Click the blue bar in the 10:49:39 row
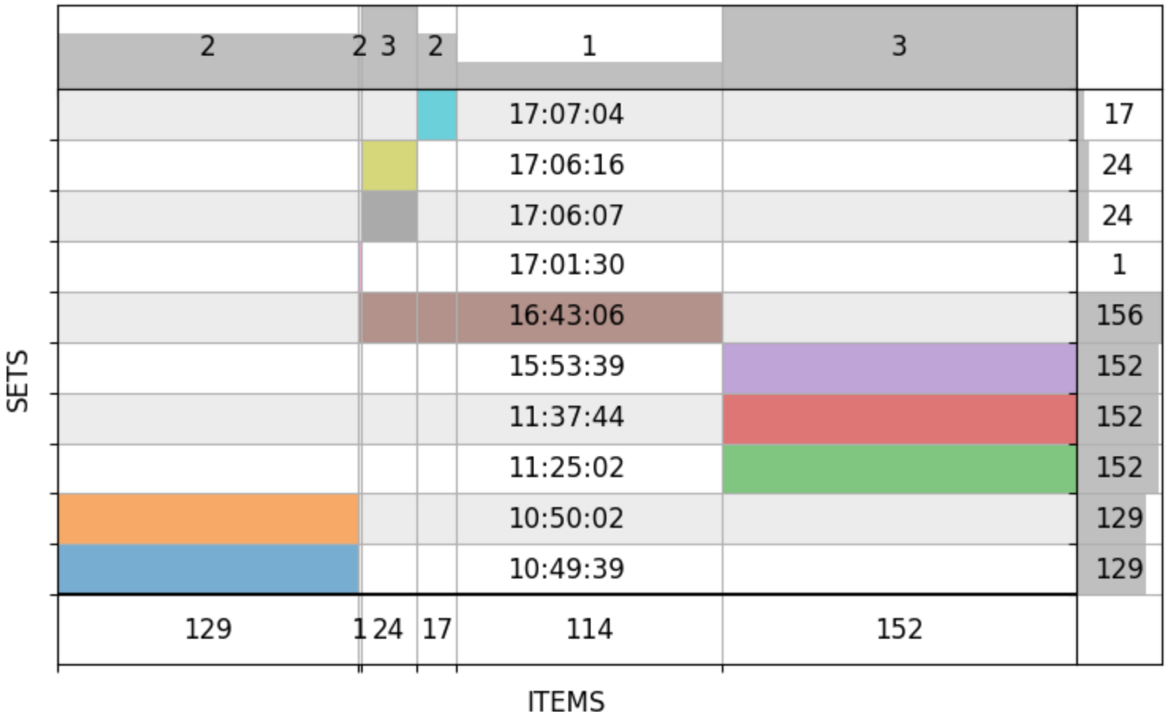This screenshot has height=712, width=1170. click(x=208, y=569)
